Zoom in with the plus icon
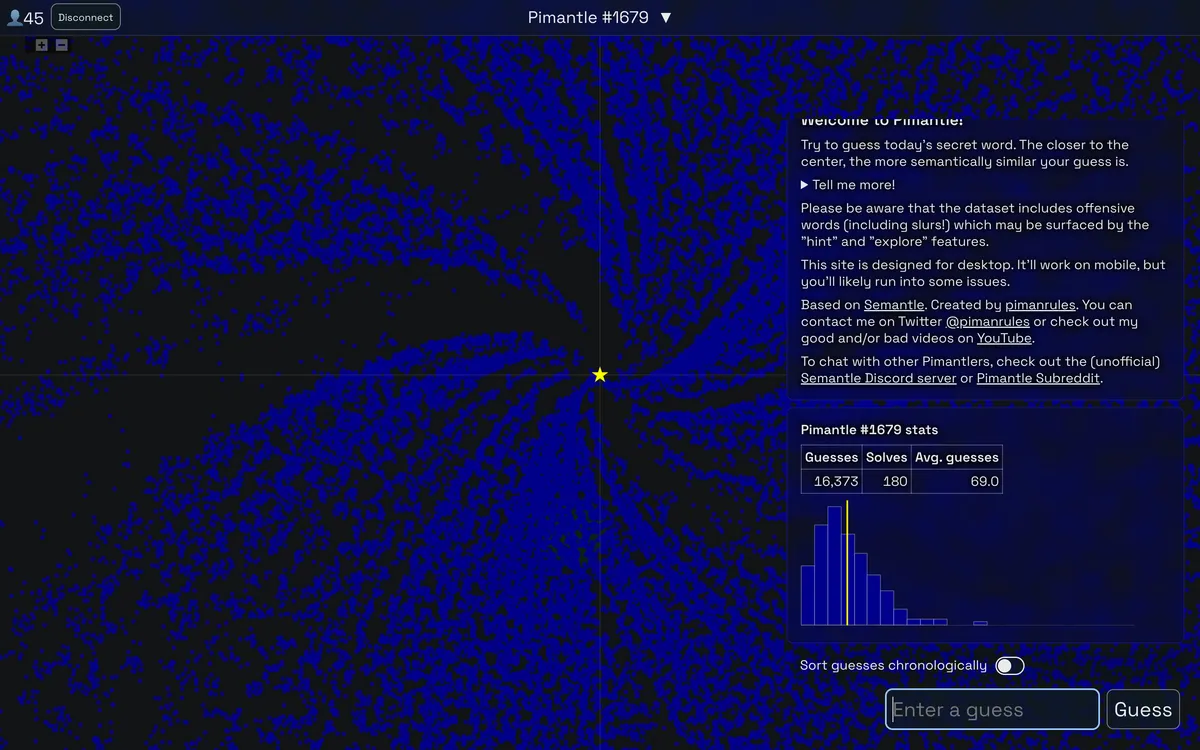 (x=41, y=45)
